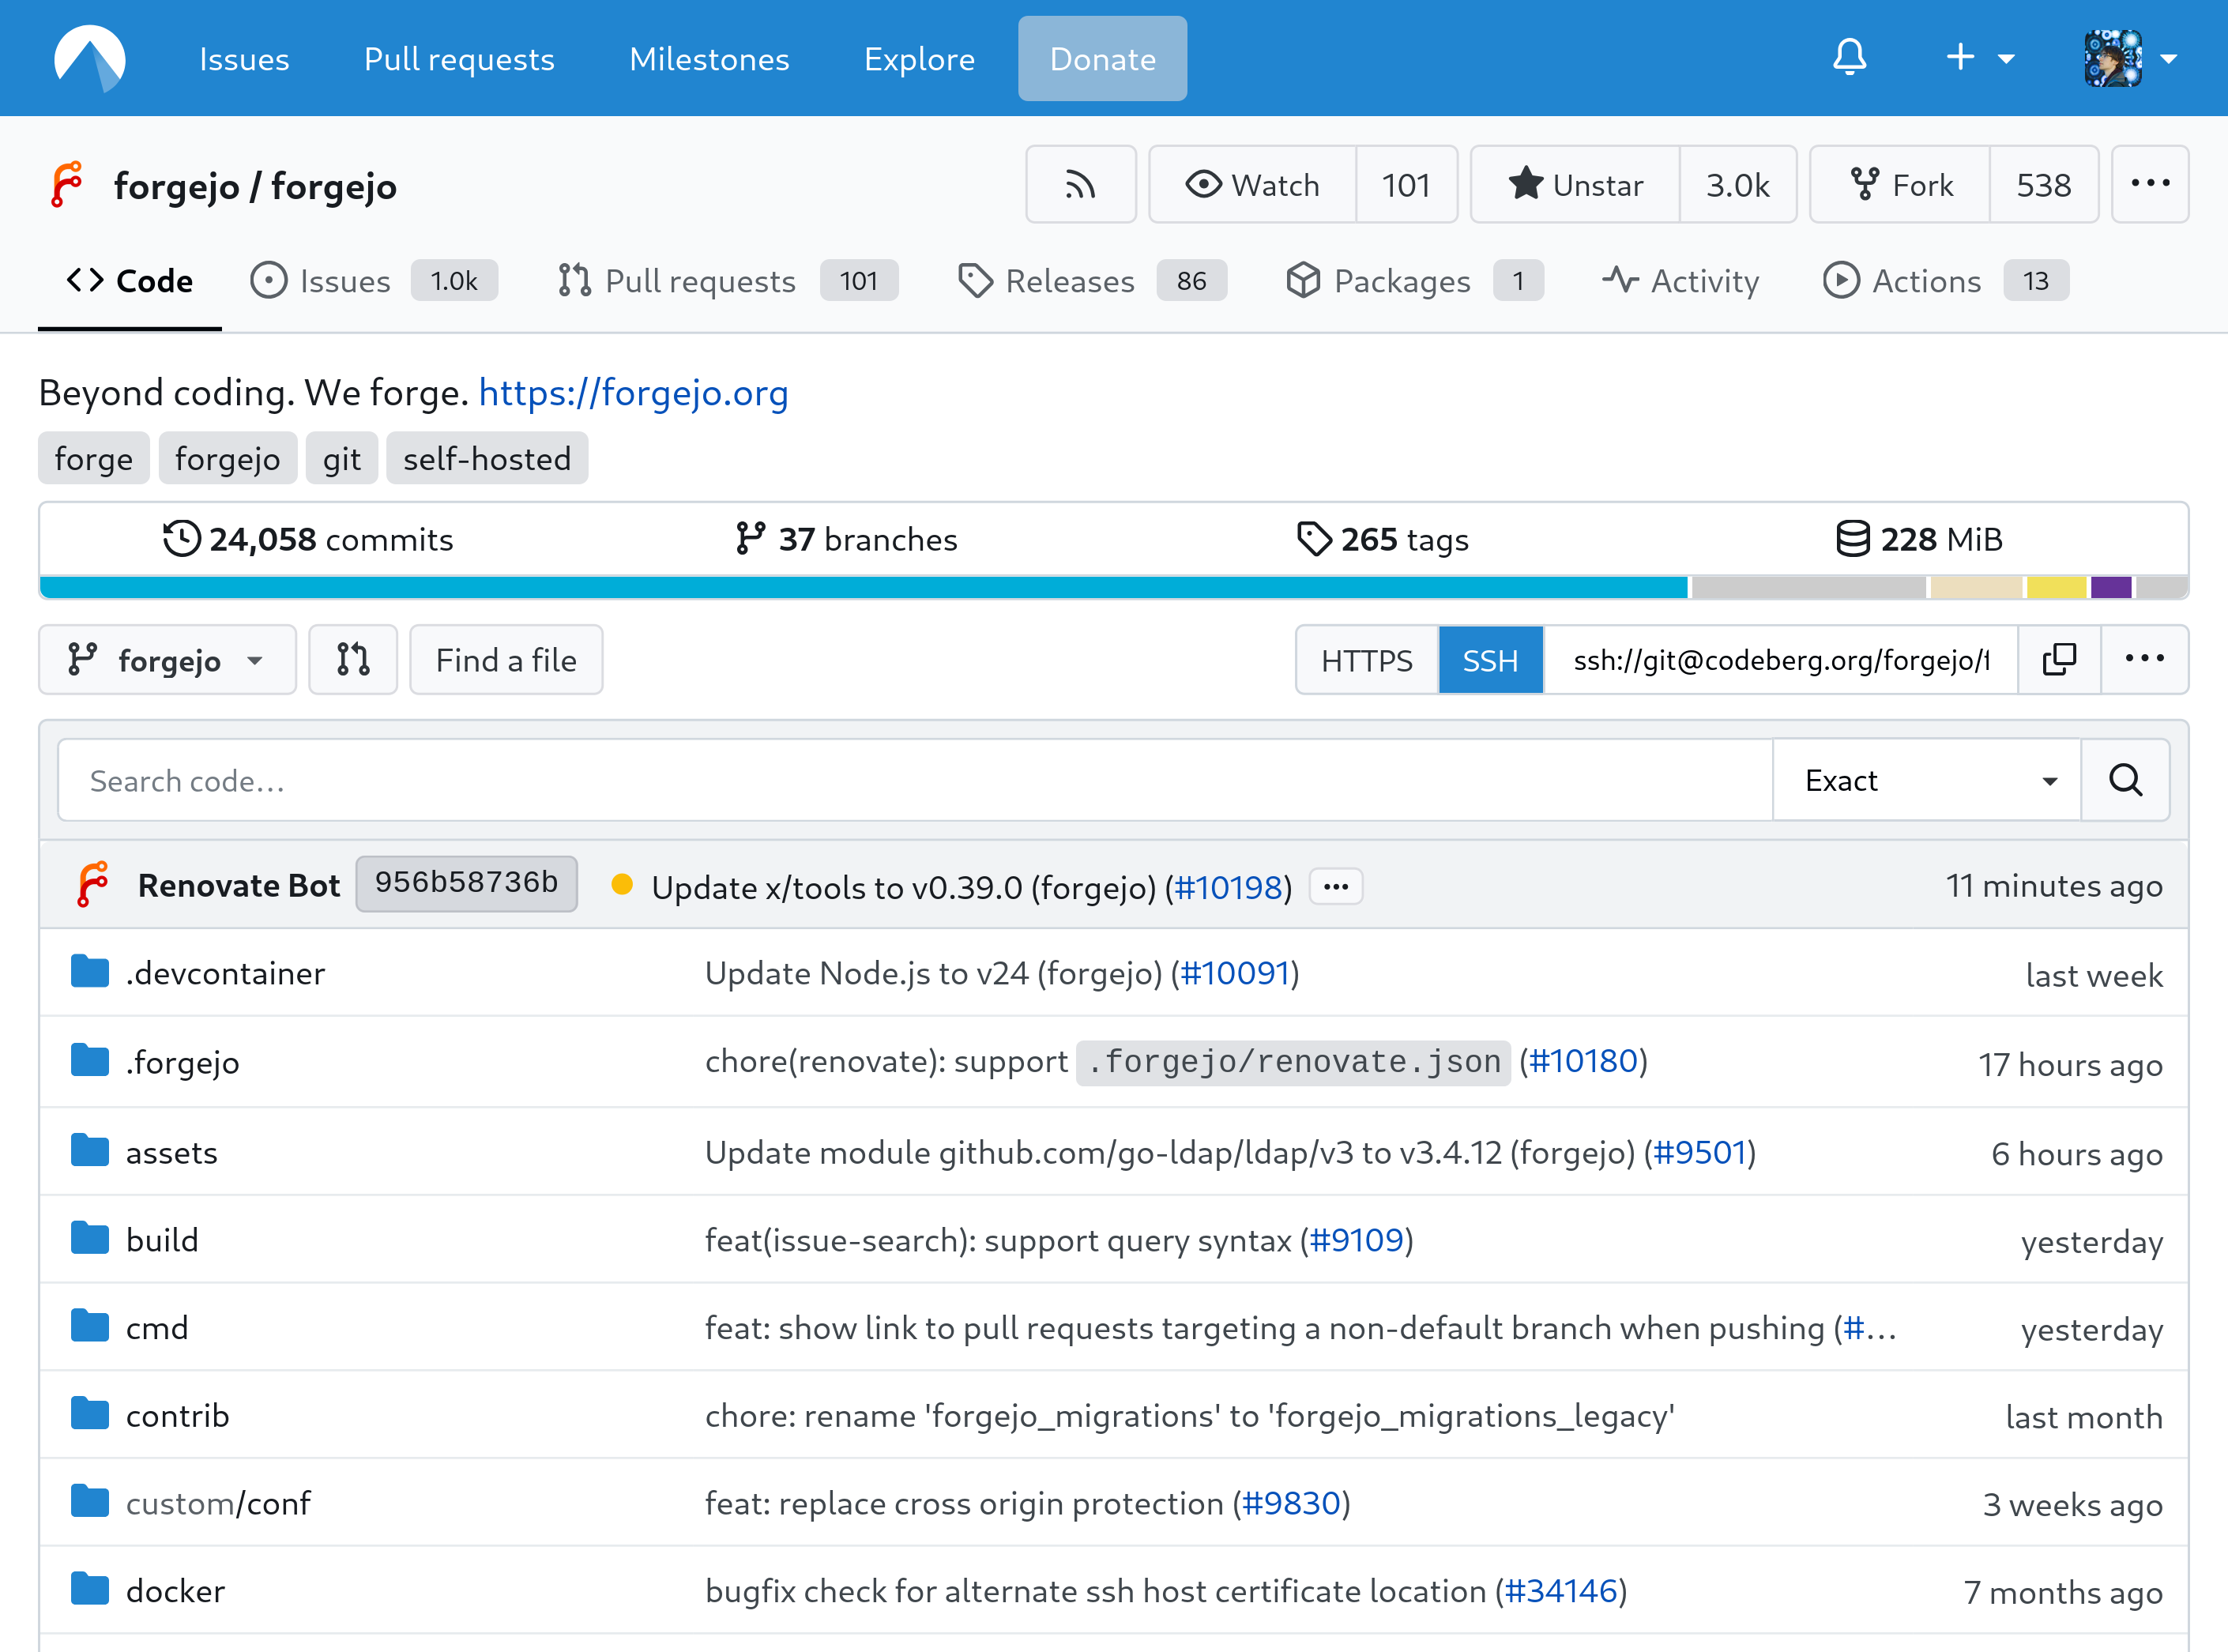Switch clone URL to HTTPS
2228x1652 pixels.
tap(1366, 660)
